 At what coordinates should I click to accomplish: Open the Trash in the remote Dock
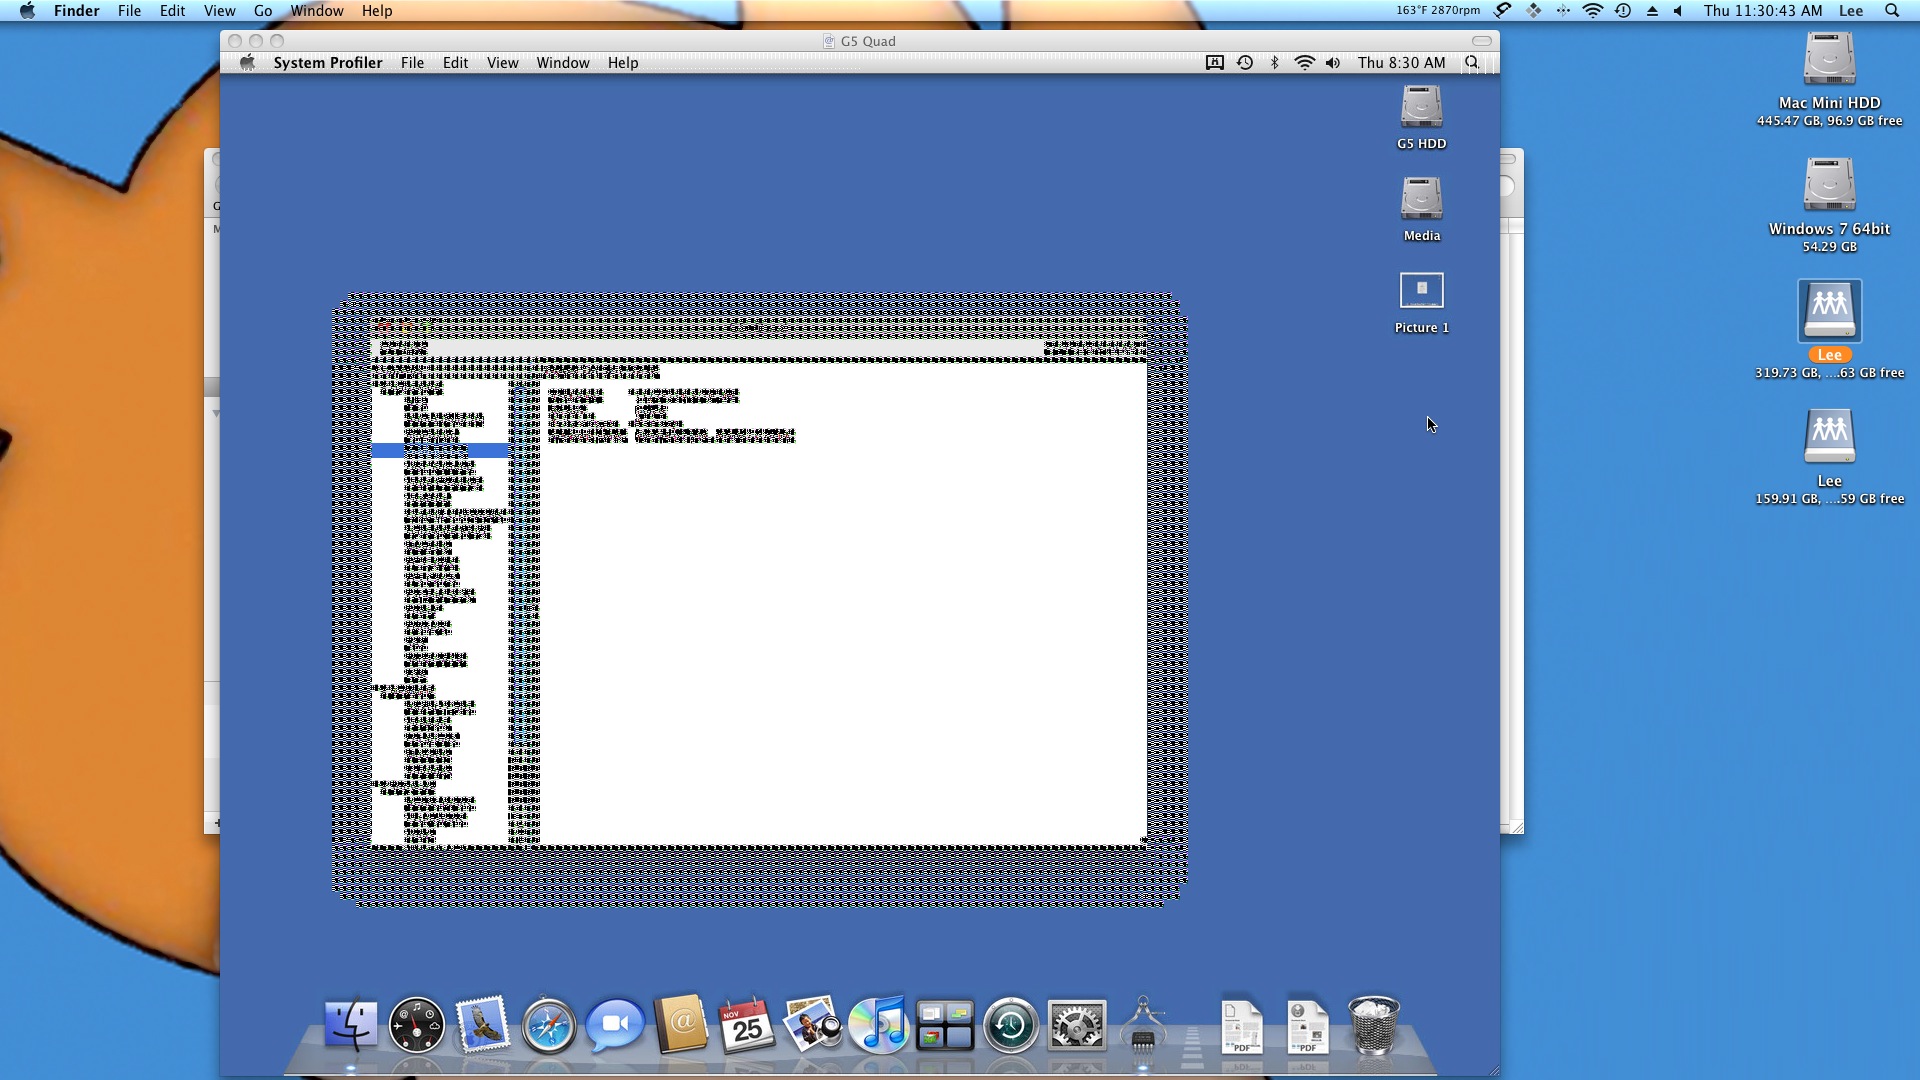coord(1373,1026)
